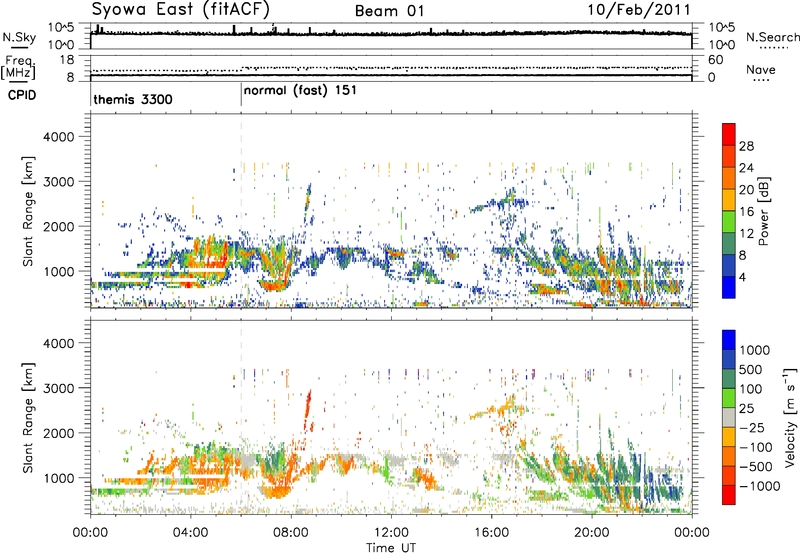Click the "2000" tick on the power panel

[x=58, y=226]
